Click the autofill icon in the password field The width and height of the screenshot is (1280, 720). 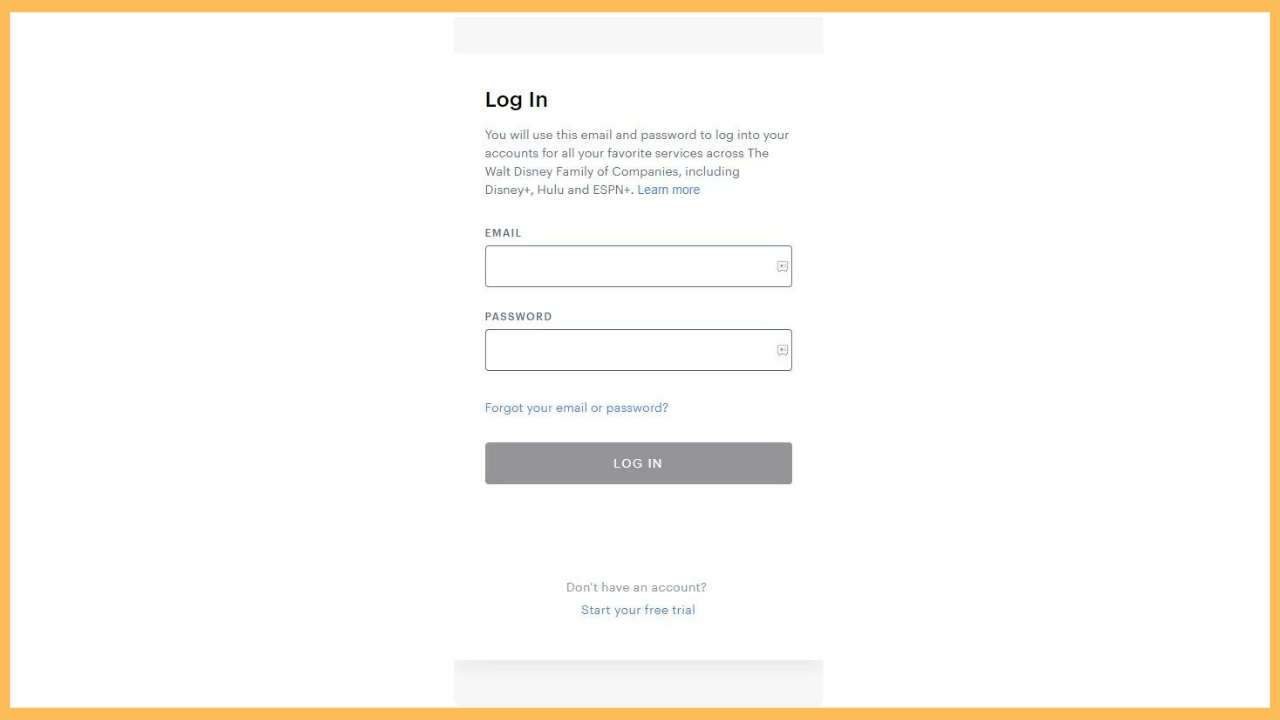tap(780, 350)
